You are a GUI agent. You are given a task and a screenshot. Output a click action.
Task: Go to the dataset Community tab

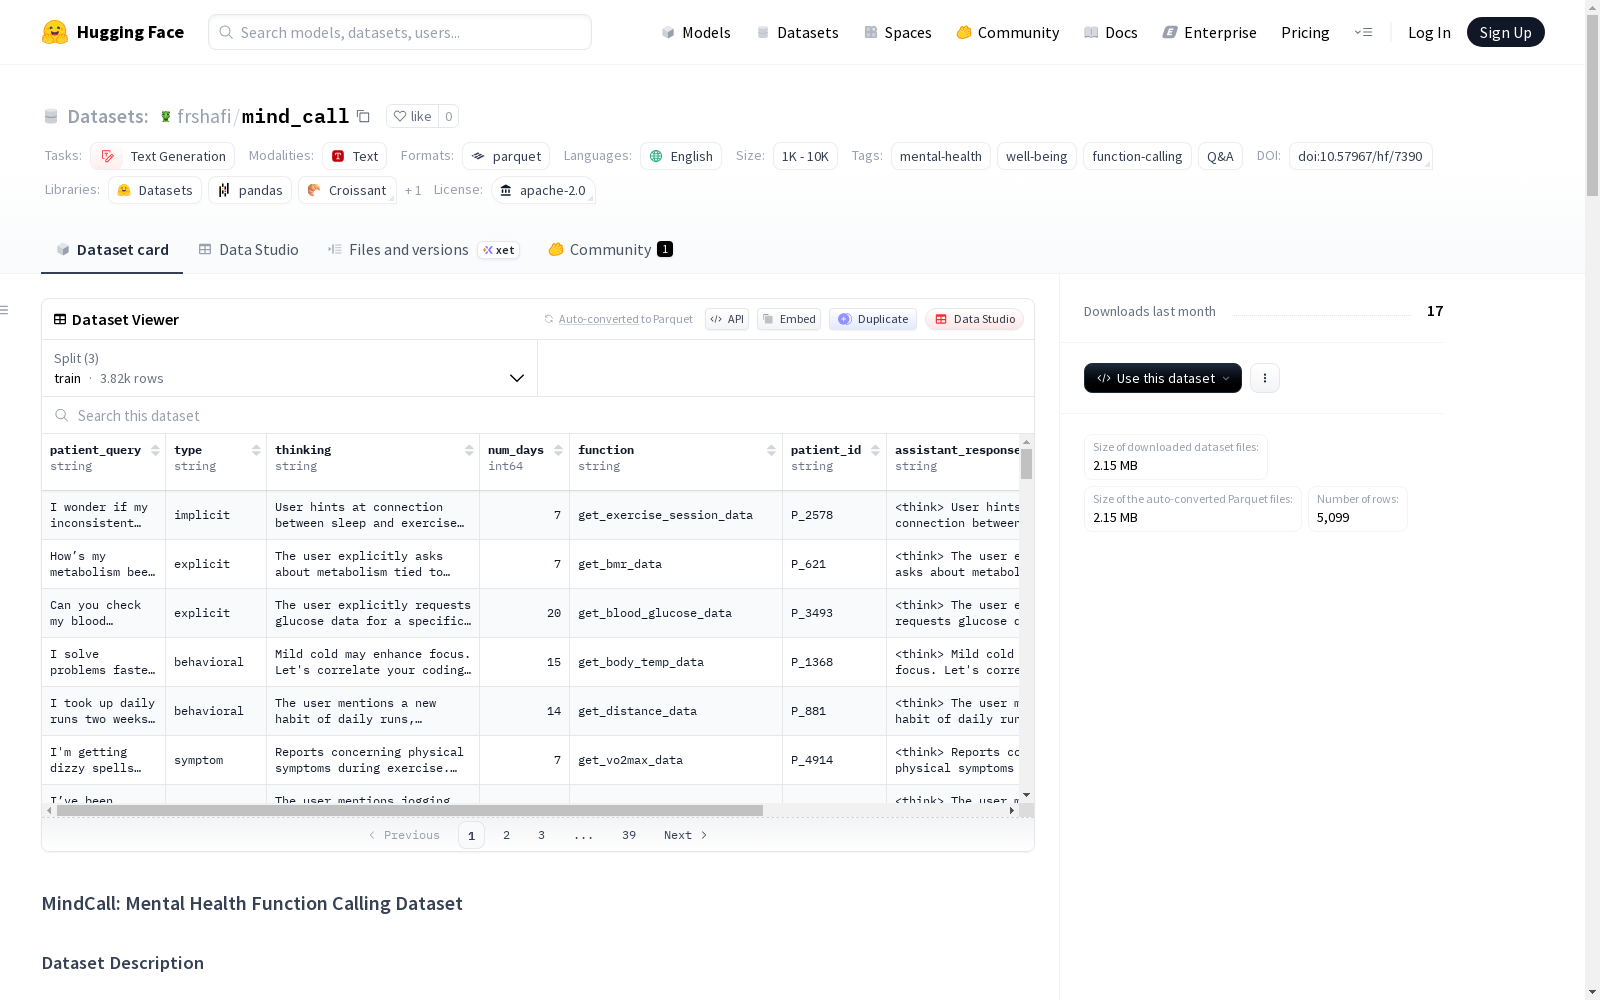pos(611,250)
